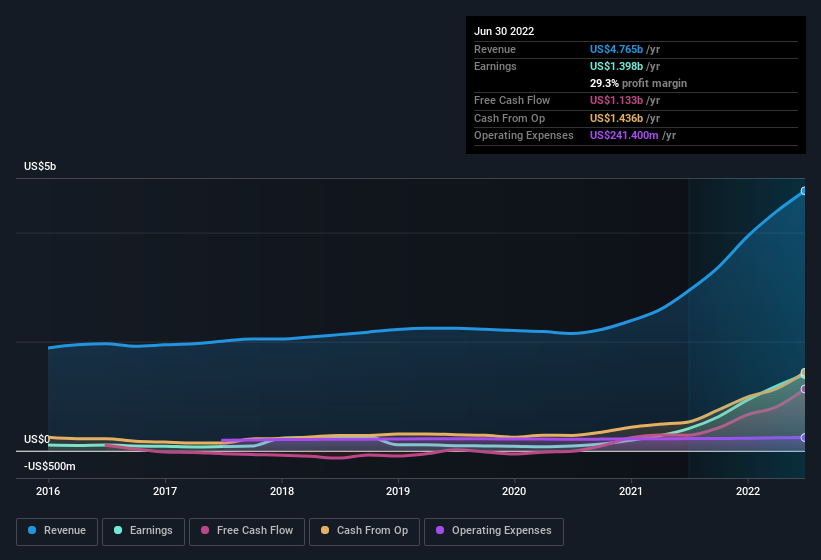Click the -US$500m y-axis label
This screenshot has width=821, height=560.
(x=50, y=466)
